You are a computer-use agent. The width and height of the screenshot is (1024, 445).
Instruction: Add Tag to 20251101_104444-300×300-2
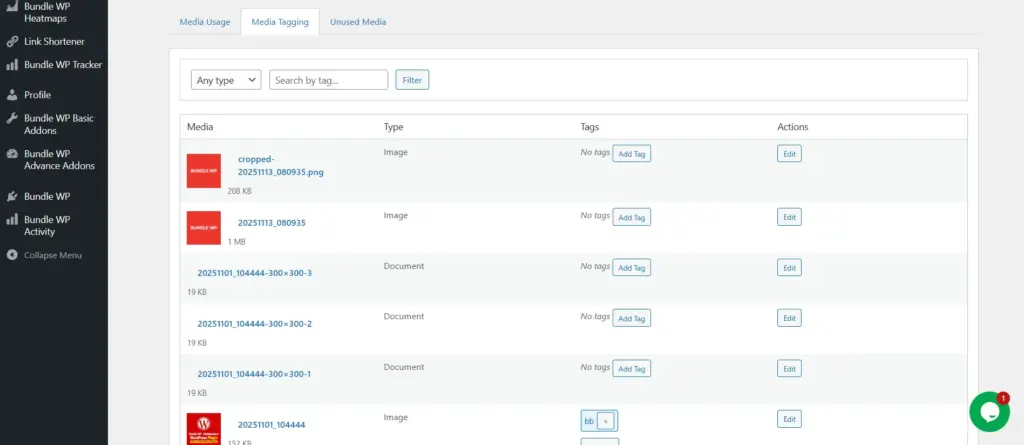[632, 318]
